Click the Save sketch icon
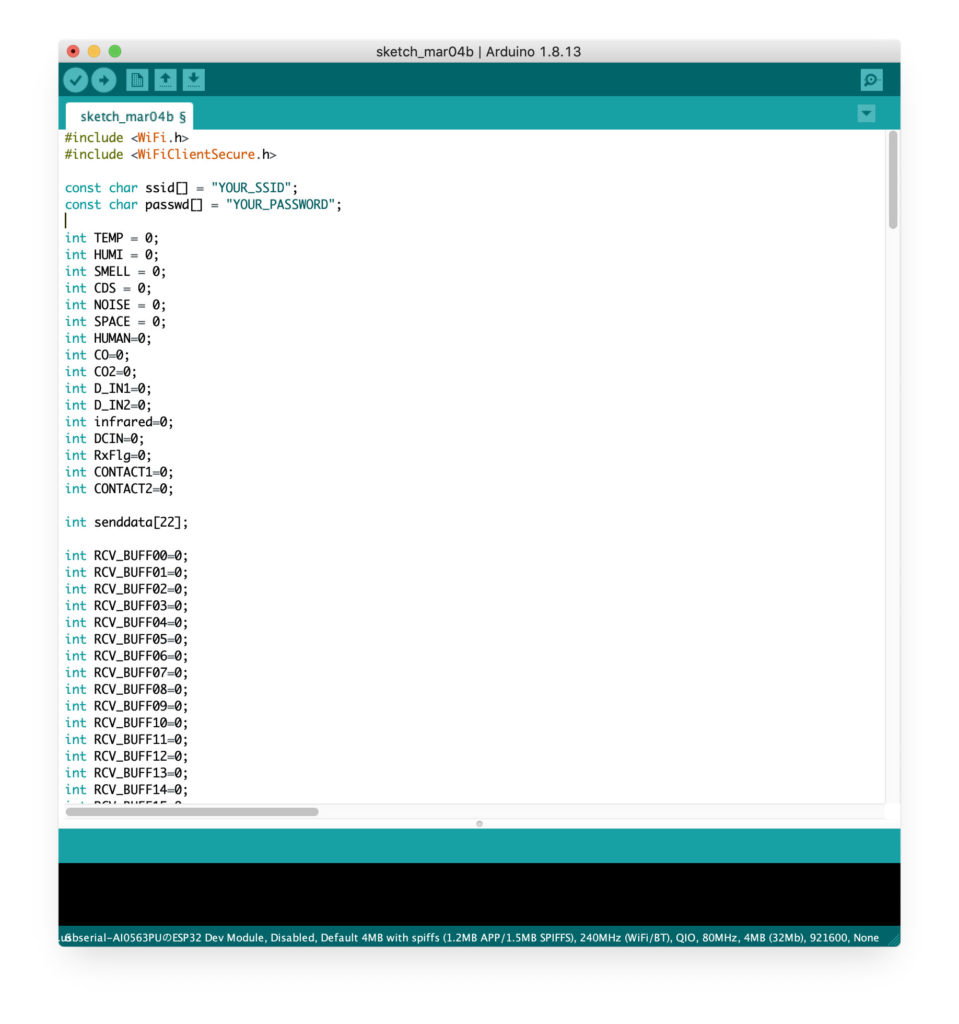The height and width of the screenshot is (1024, 959). tap(194, 80)
